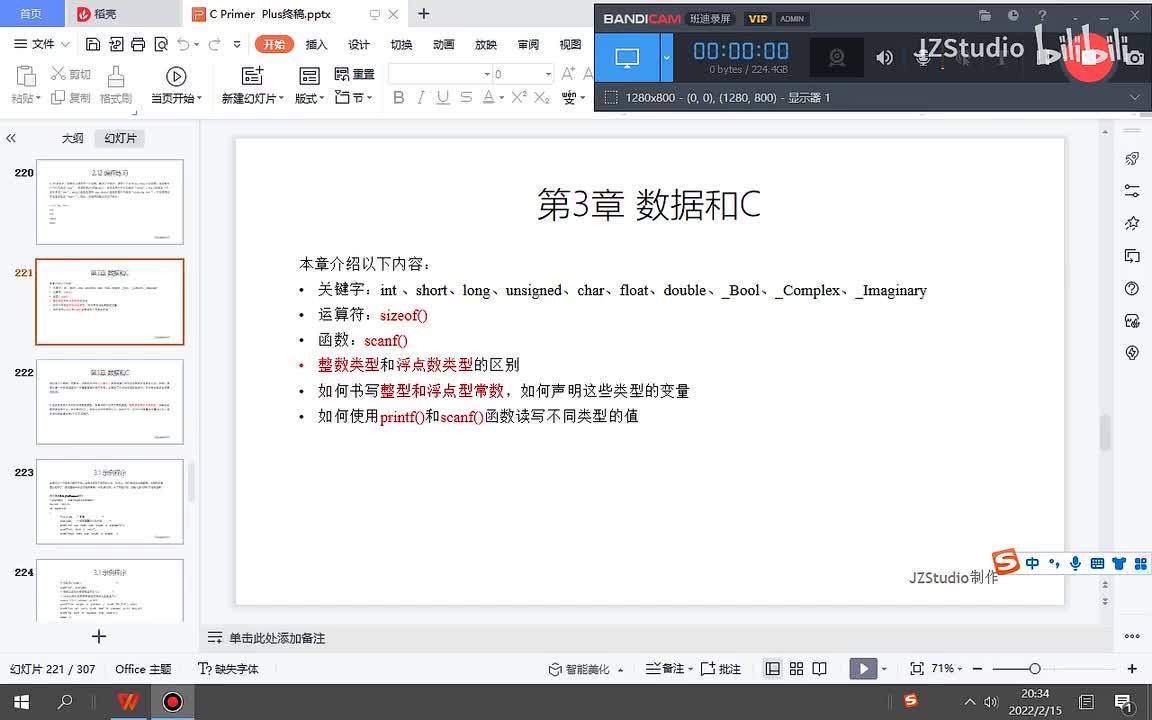The width and height of the screenshot is (1152, 720).
Task: Click the Paste clipboard icon
Action: pos(26,76)
